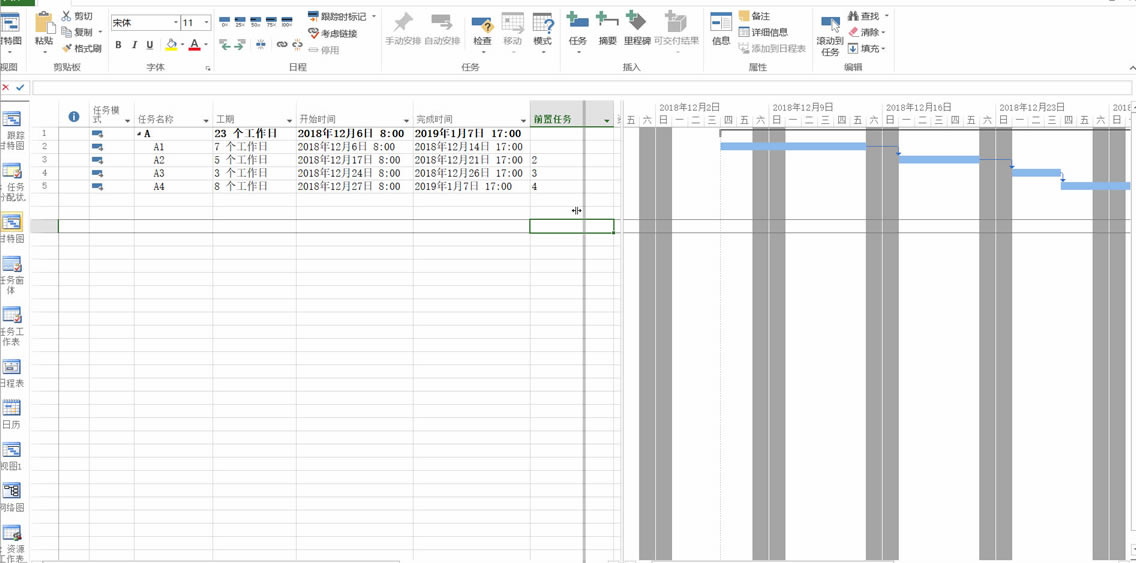
Task: Select the 日程表 view in sidebar
Action: click(12, 373)
